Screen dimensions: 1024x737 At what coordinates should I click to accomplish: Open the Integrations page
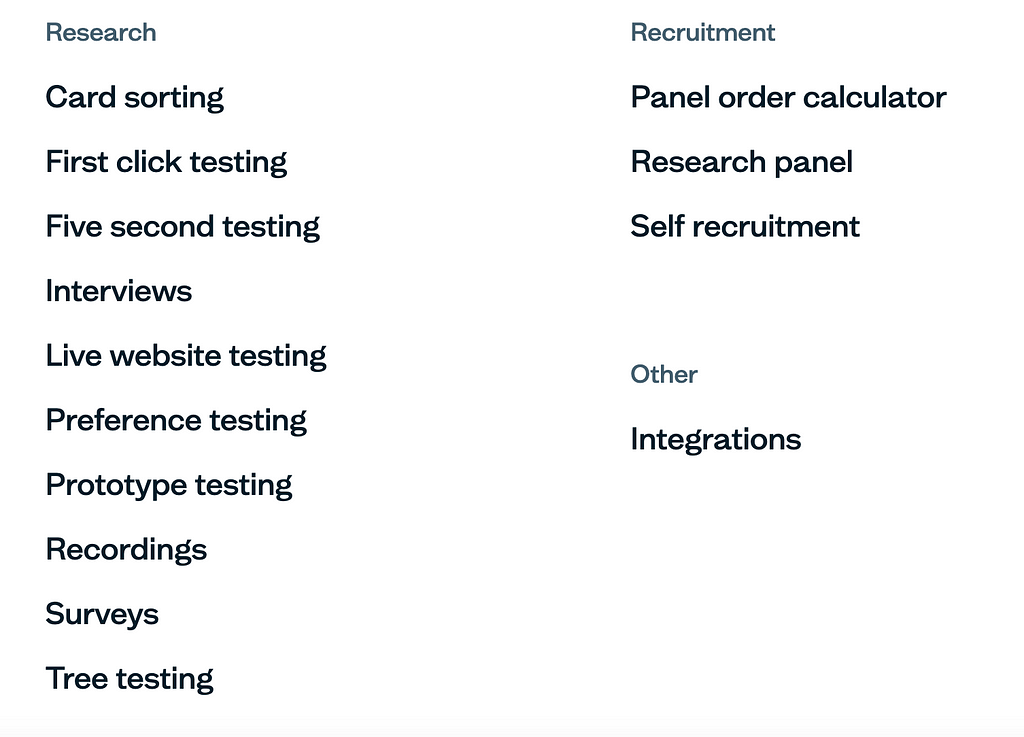[716, 440]
